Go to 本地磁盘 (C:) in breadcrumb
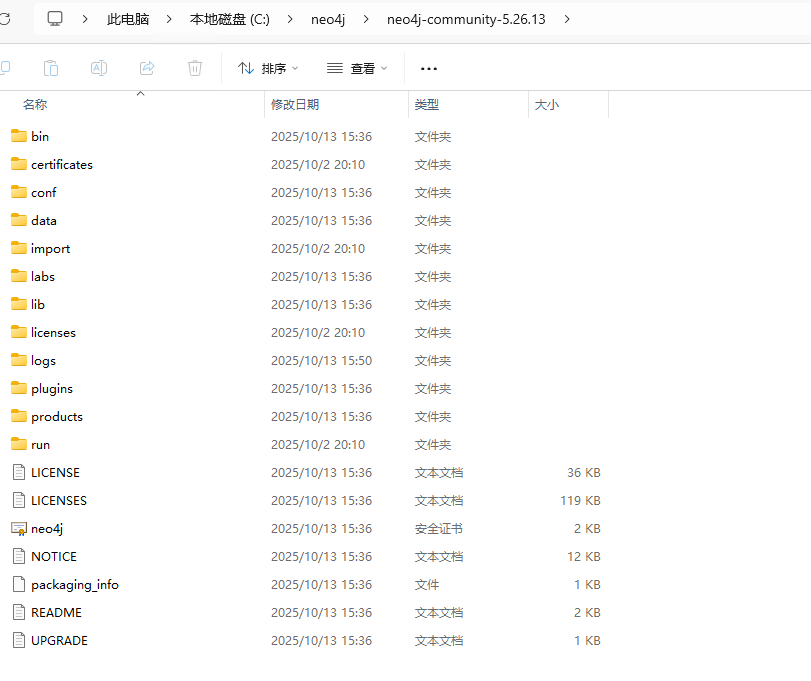 (x=230, y=19)
